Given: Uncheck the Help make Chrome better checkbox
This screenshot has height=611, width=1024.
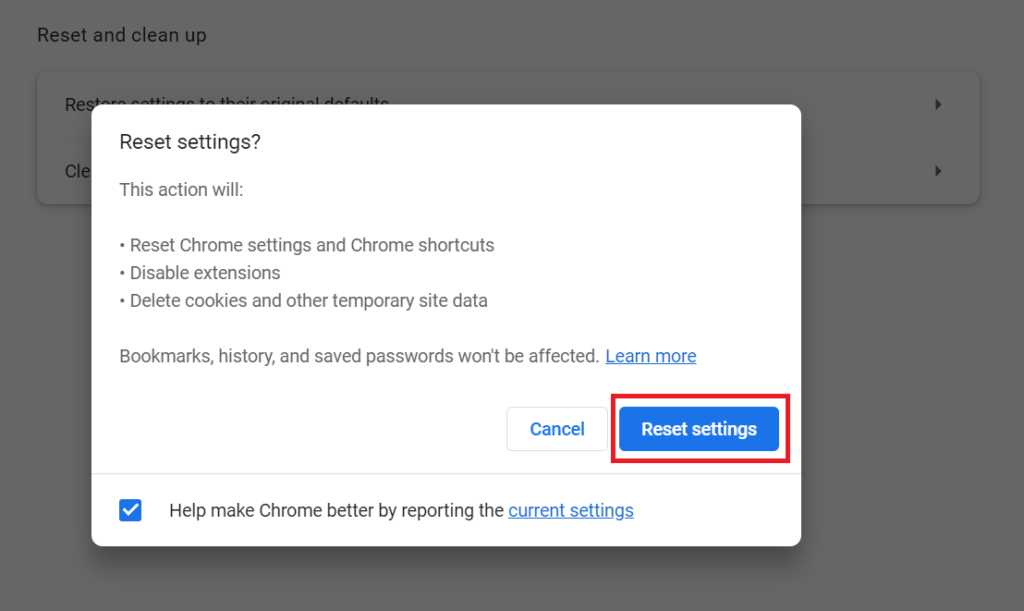Looking at the screenshot, I should click(130, 510).
